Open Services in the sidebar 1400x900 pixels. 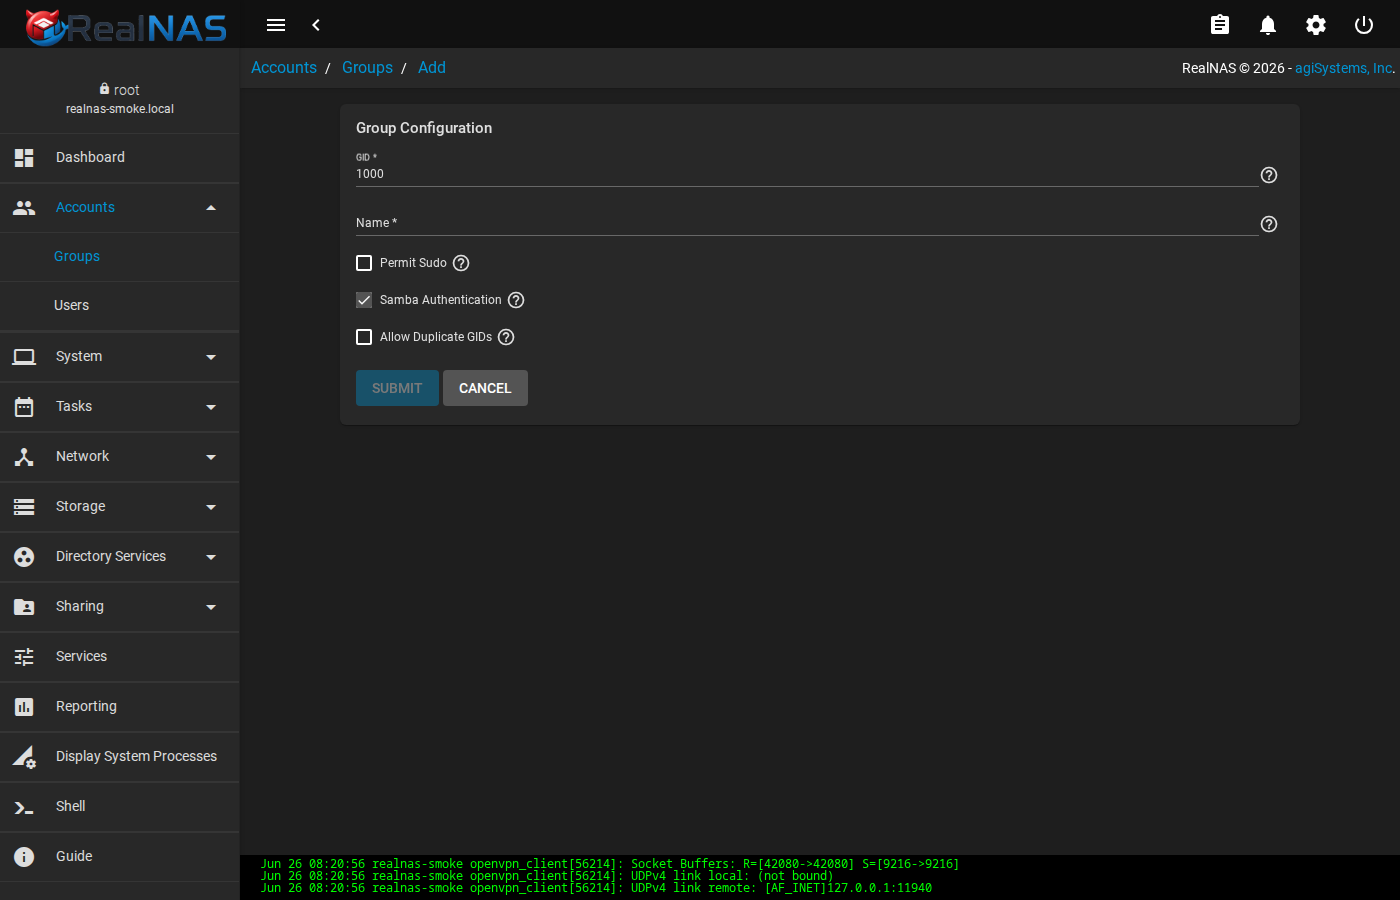[120, 657]
